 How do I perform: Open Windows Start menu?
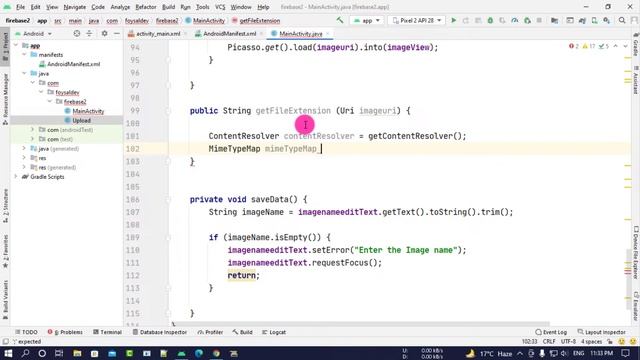(x=8, y=353)
